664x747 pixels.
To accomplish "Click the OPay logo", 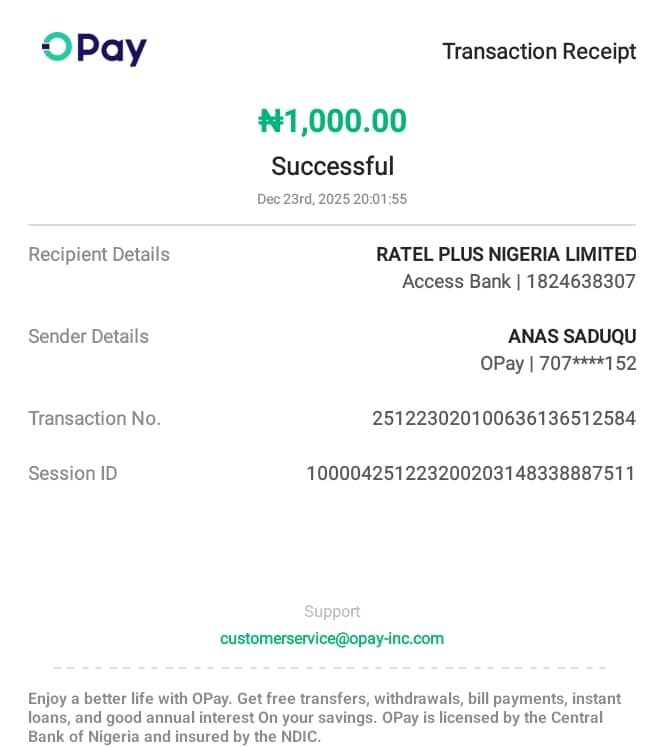I will (x=94, y=48).
